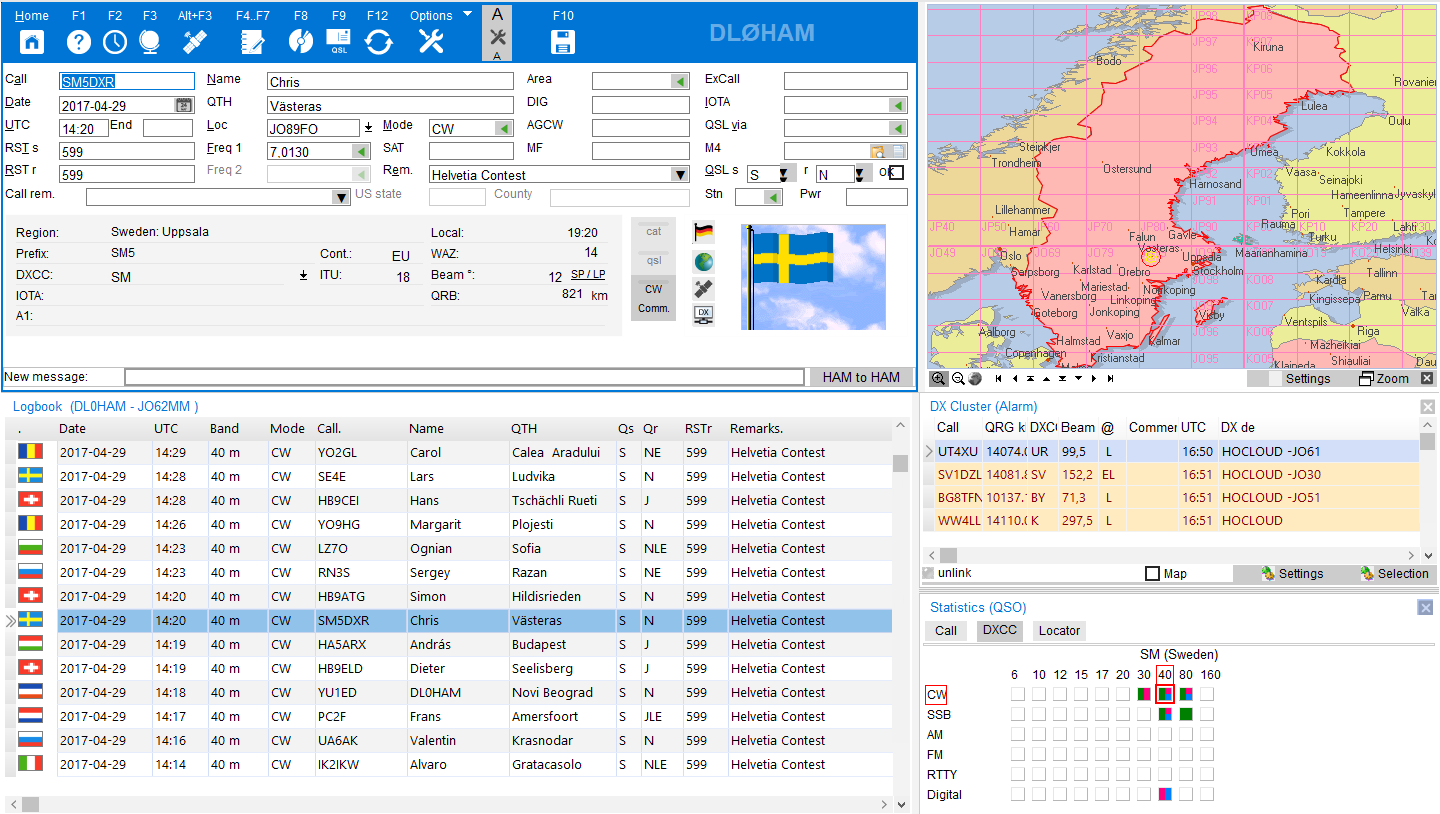This screenshot has width=1440, height=814.
Task: Click the F4..F7 notepad edit icon
Action: 253,41
